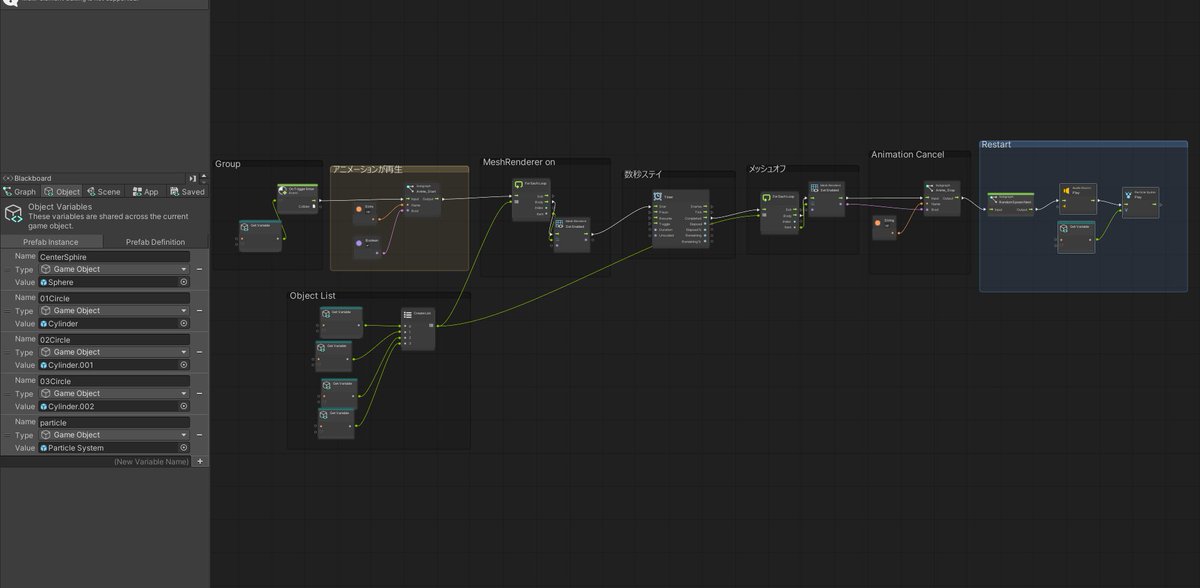
Task: Switch to Graph variables tab
Action: tap(20, 192)
